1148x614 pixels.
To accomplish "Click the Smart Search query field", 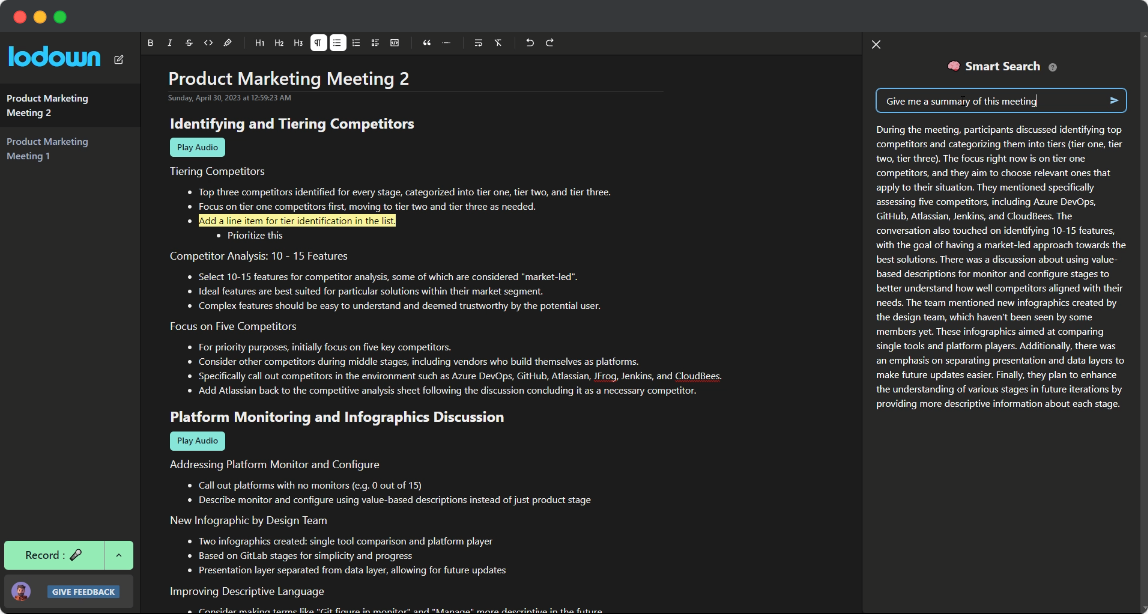I will pyautogui.click(x=990, y=101).
